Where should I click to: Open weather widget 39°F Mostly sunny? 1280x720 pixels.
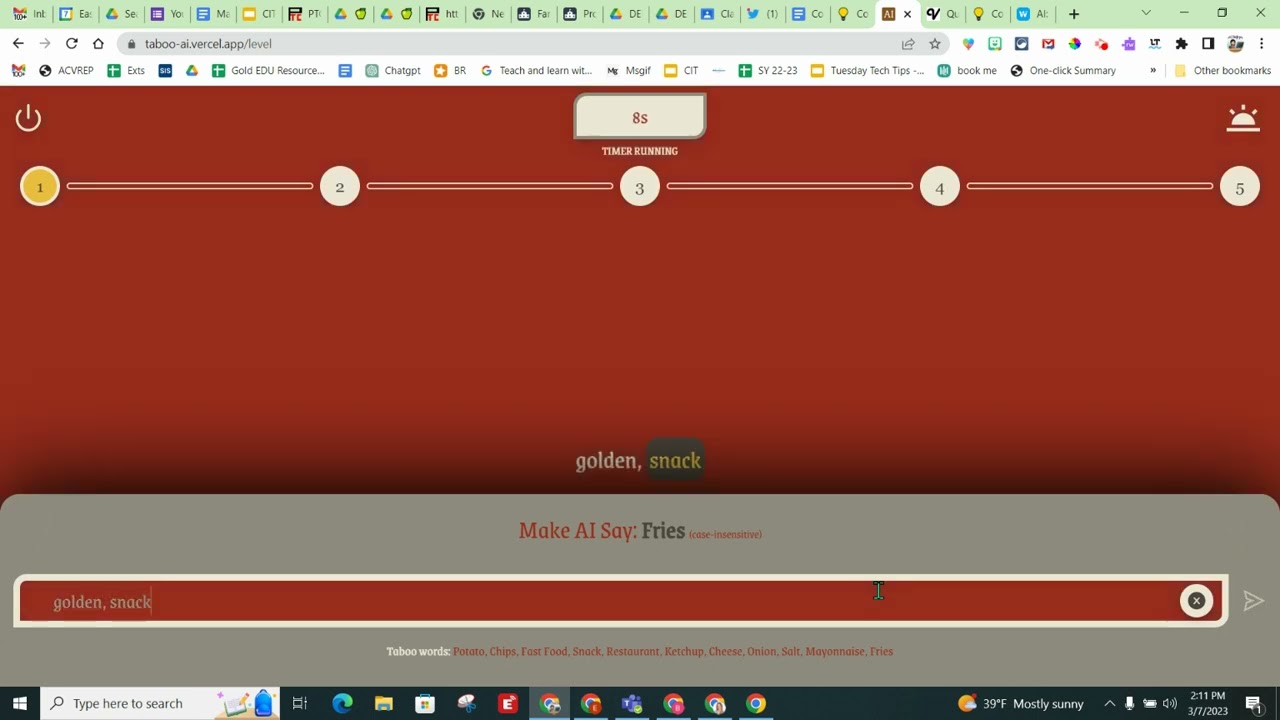pyautogui.click(x=1020, y=703)
